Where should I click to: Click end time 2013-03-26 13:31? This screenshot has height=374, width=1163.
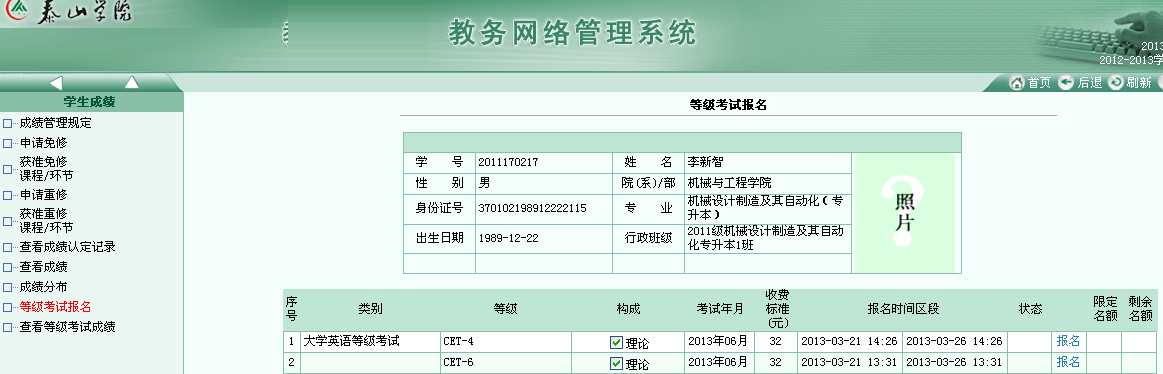(x=954, y=362)
